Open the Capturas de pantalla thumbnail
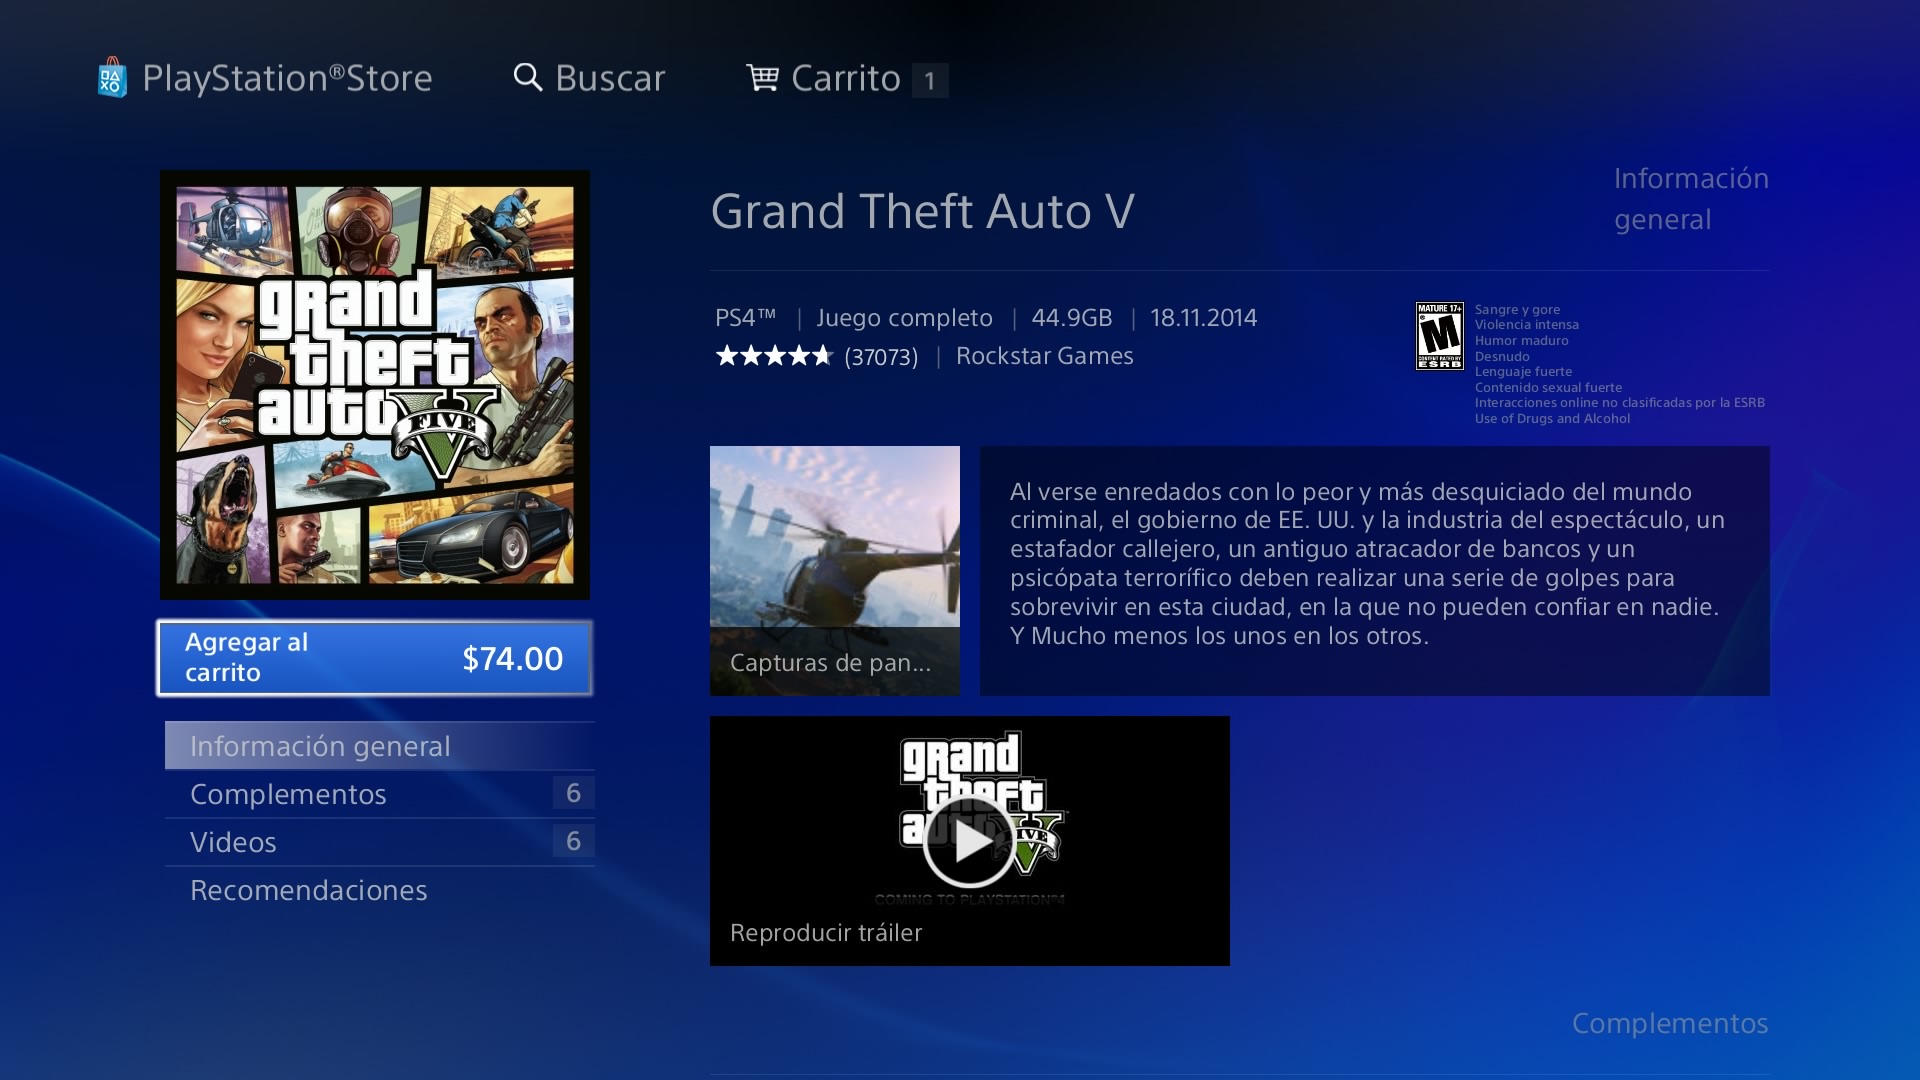Image resolution: width=1920 pixels, height=1080 pixels. click(x=835, y=571)
